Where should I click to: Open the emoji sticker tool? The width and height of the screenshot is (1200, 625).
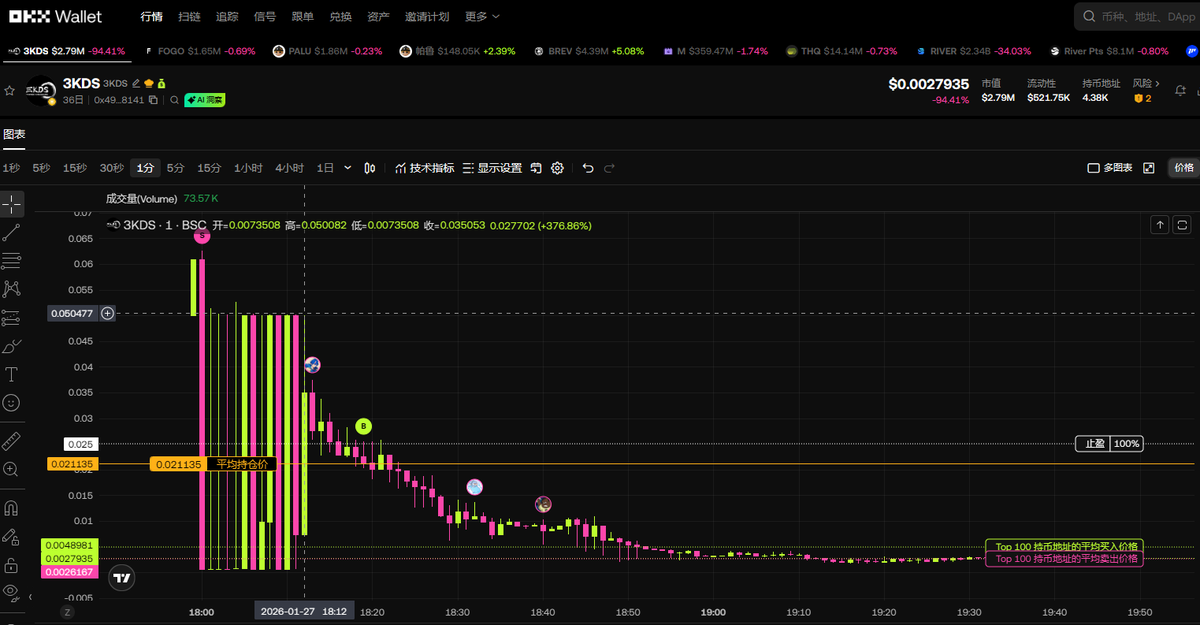point(12,403)
